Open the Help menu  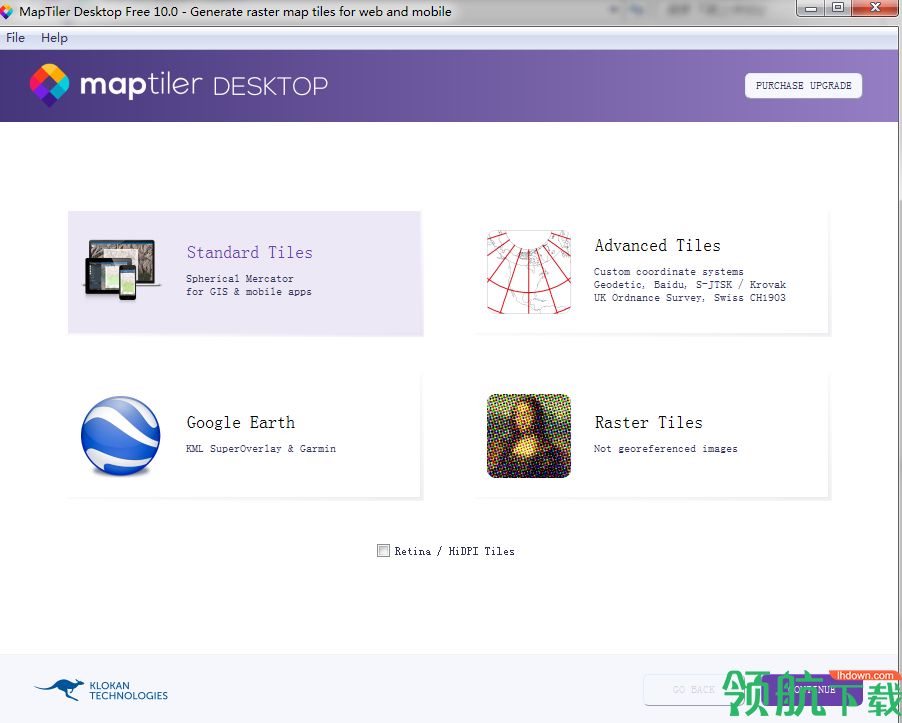54,37
